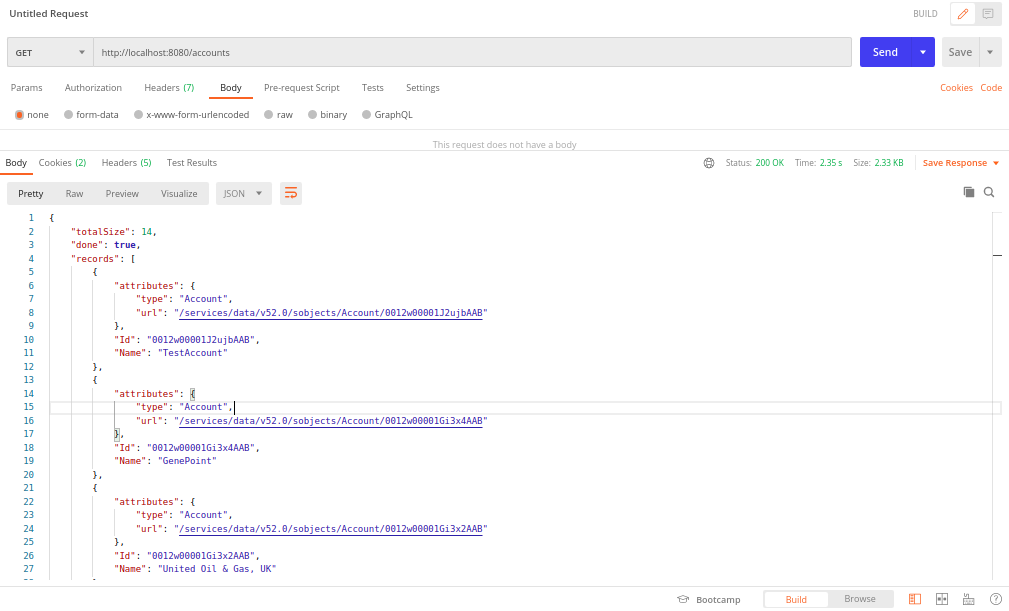Switch to Browse mode in bottom bar

[860, 599]
